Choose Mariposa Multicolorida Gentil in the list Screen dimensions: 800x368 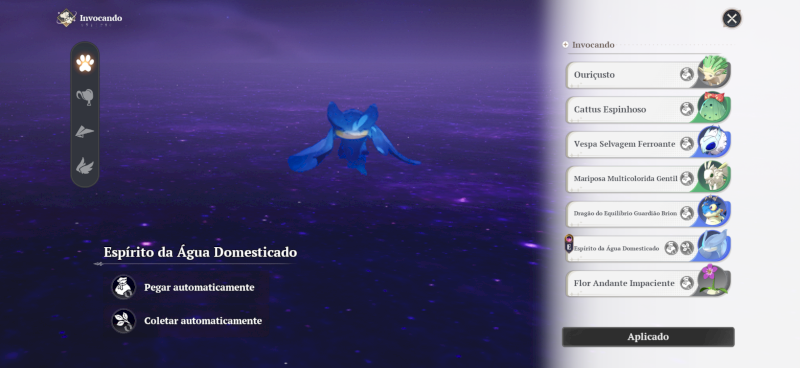(x=648, y=179)
